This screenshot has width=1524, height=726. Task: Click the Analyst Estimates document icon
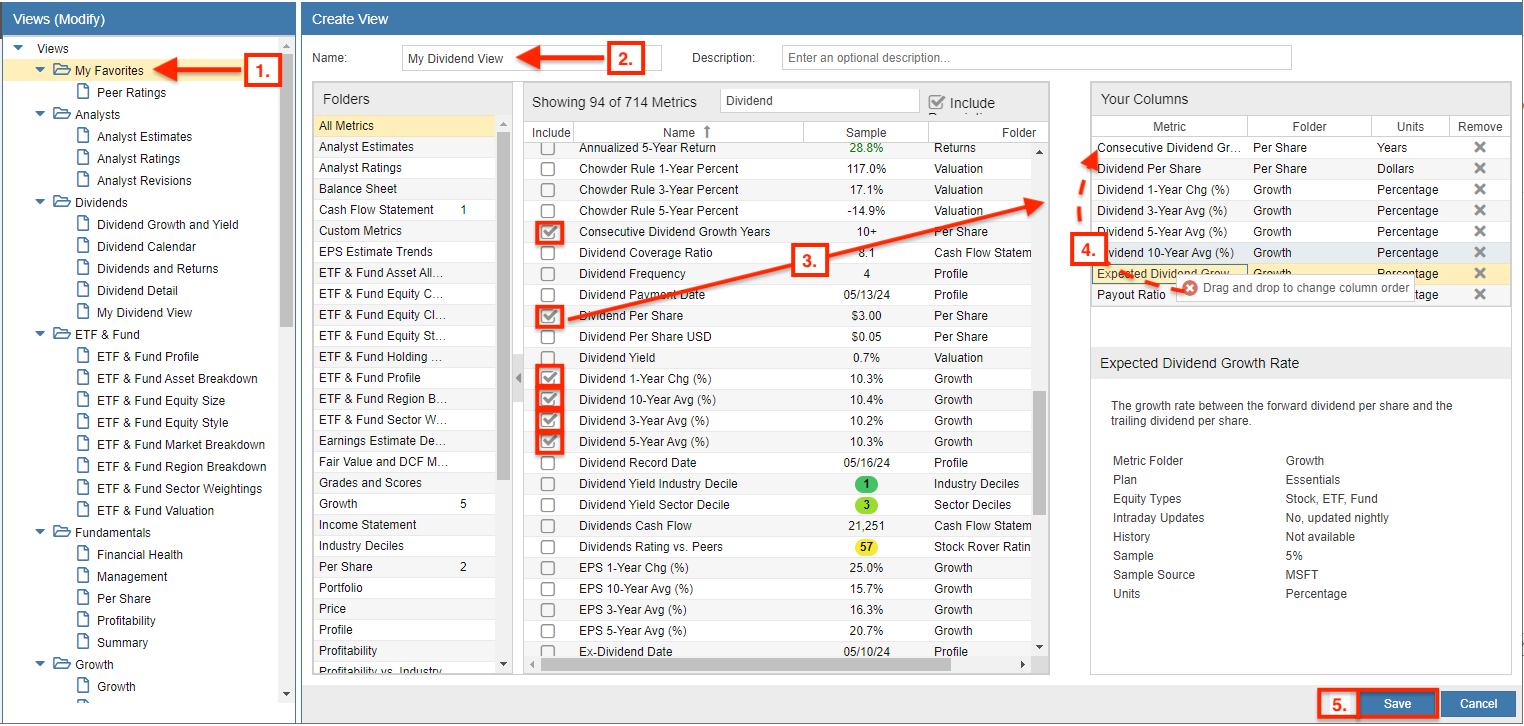coord(84,136)
